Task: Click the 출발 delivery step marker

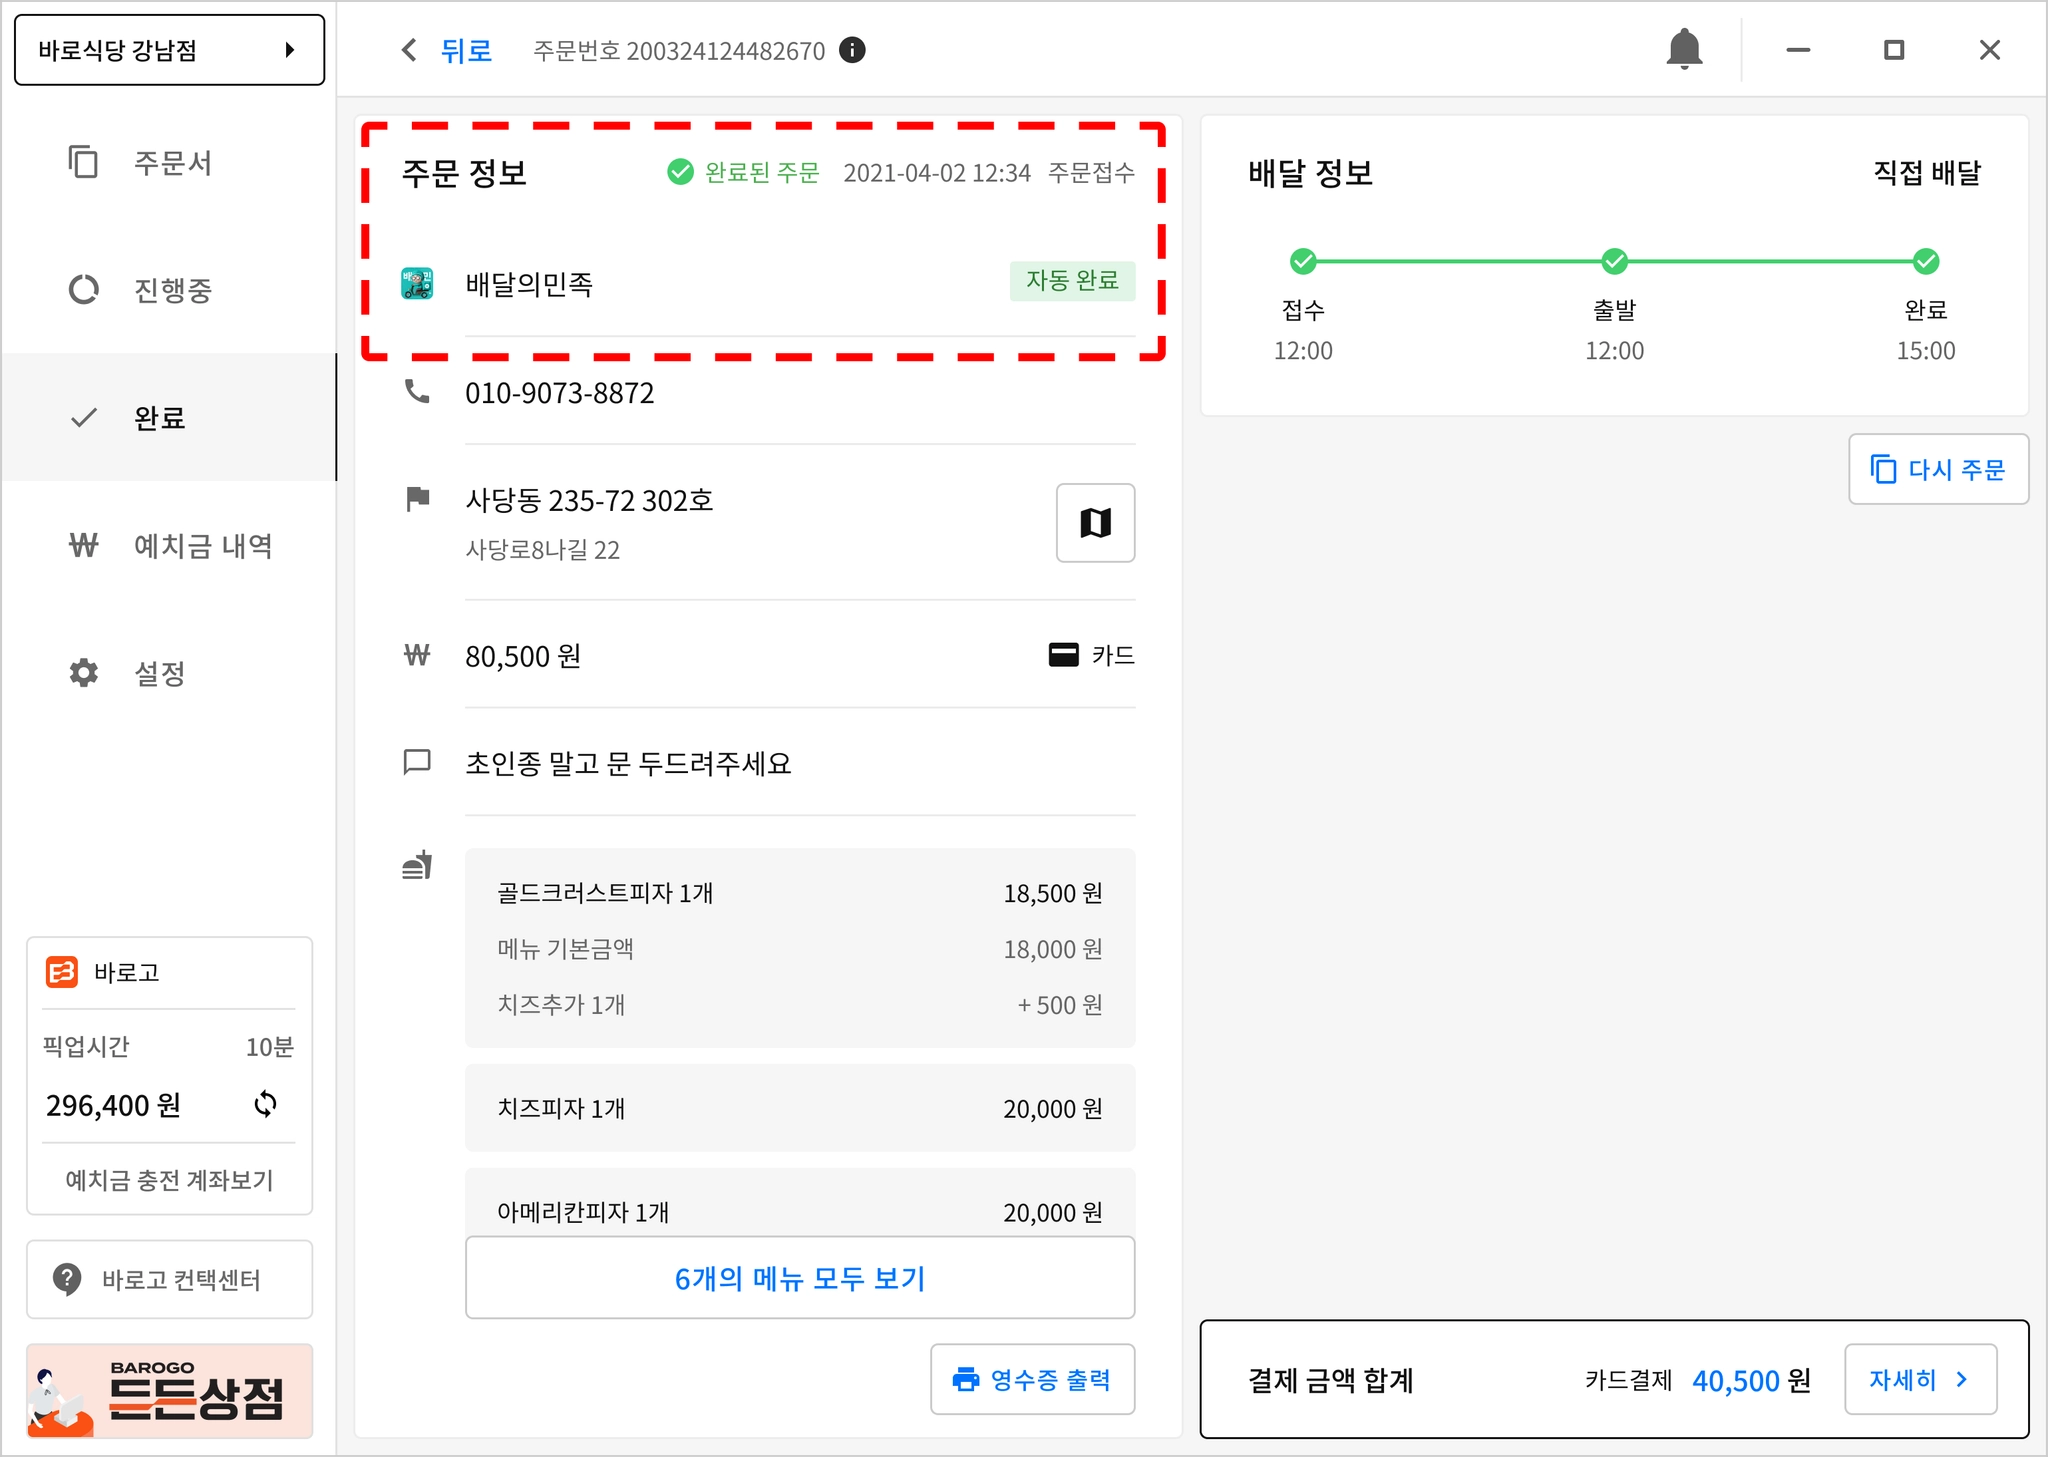Action: click(1614, 262)
